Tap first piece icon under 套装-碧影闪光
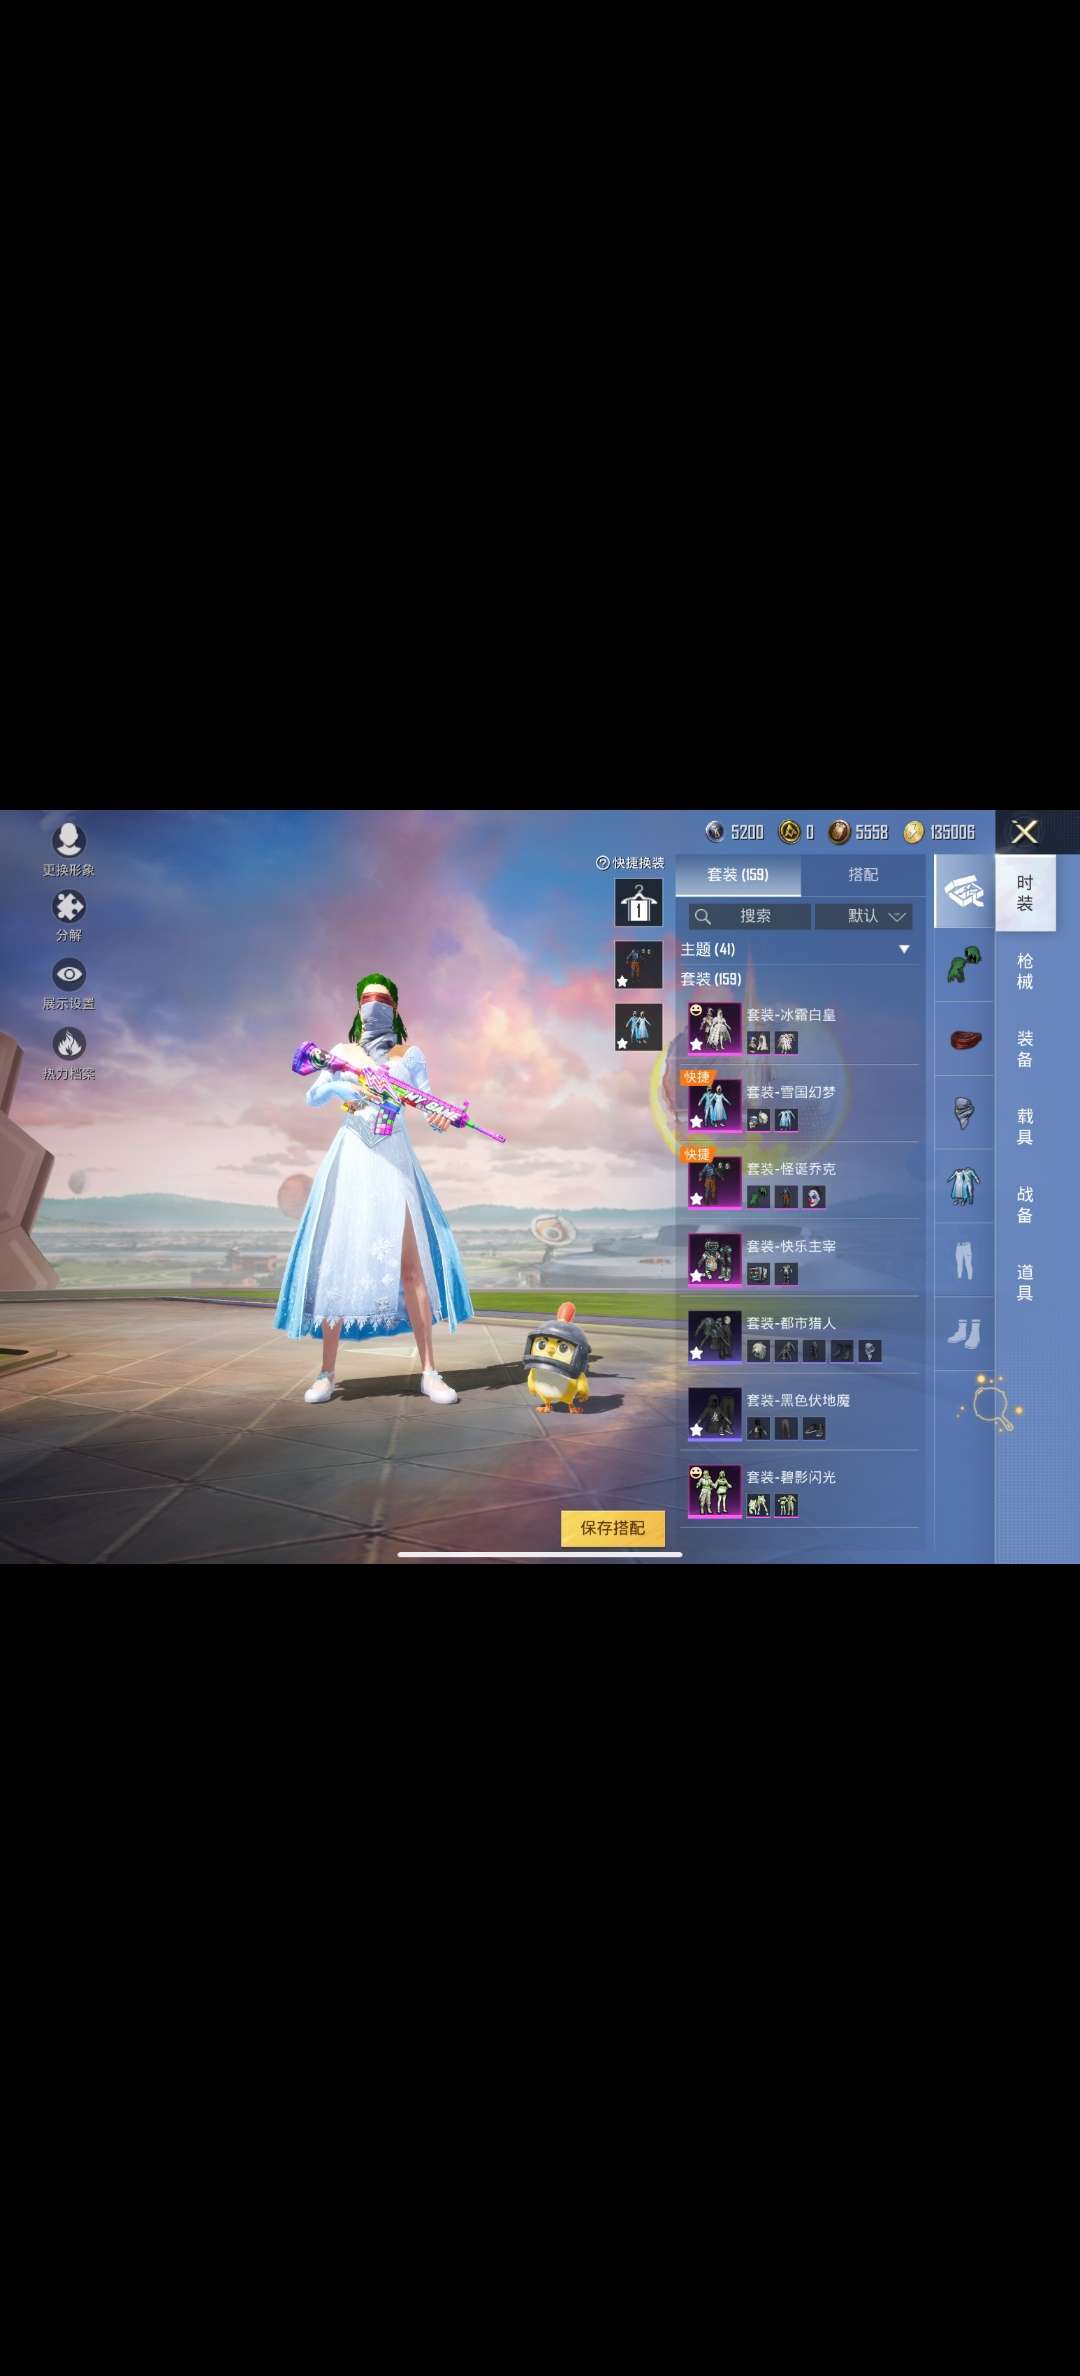The image size is (1080, 2376). [758, 1505]
